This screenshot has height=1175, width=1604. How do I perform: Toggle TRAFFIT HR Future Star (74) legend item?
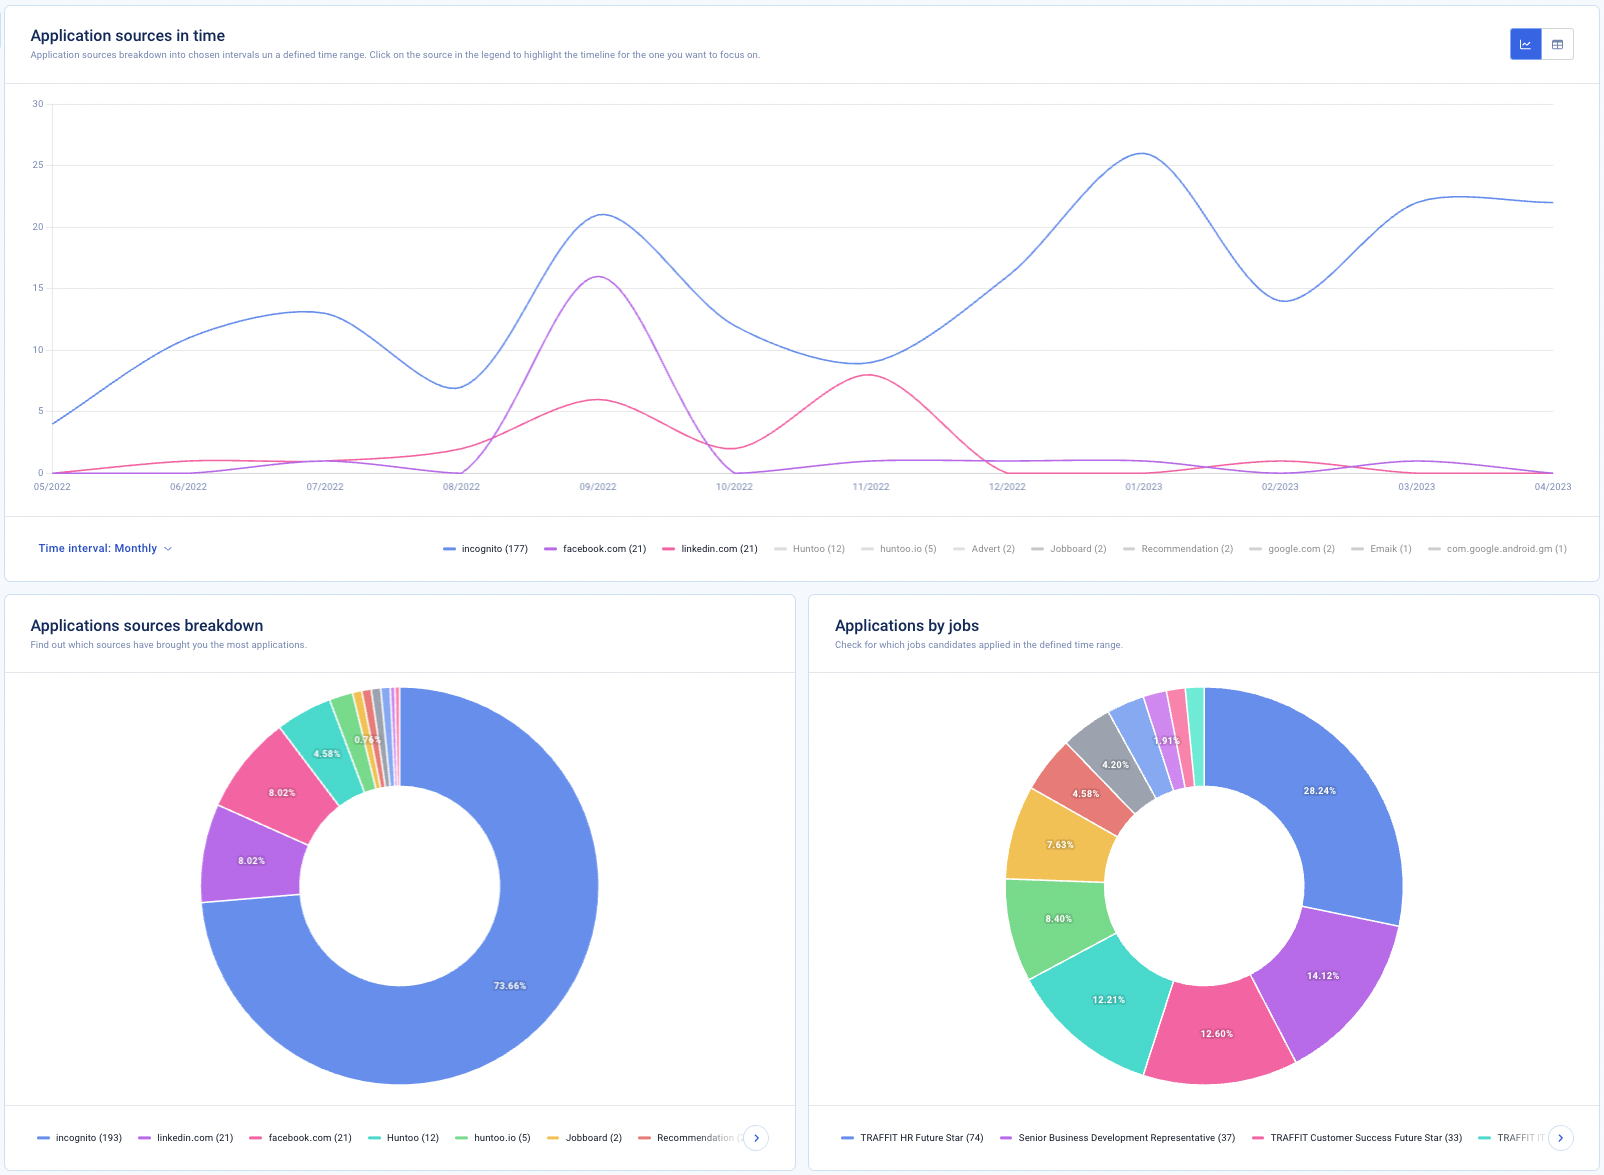pos(913,1138)
